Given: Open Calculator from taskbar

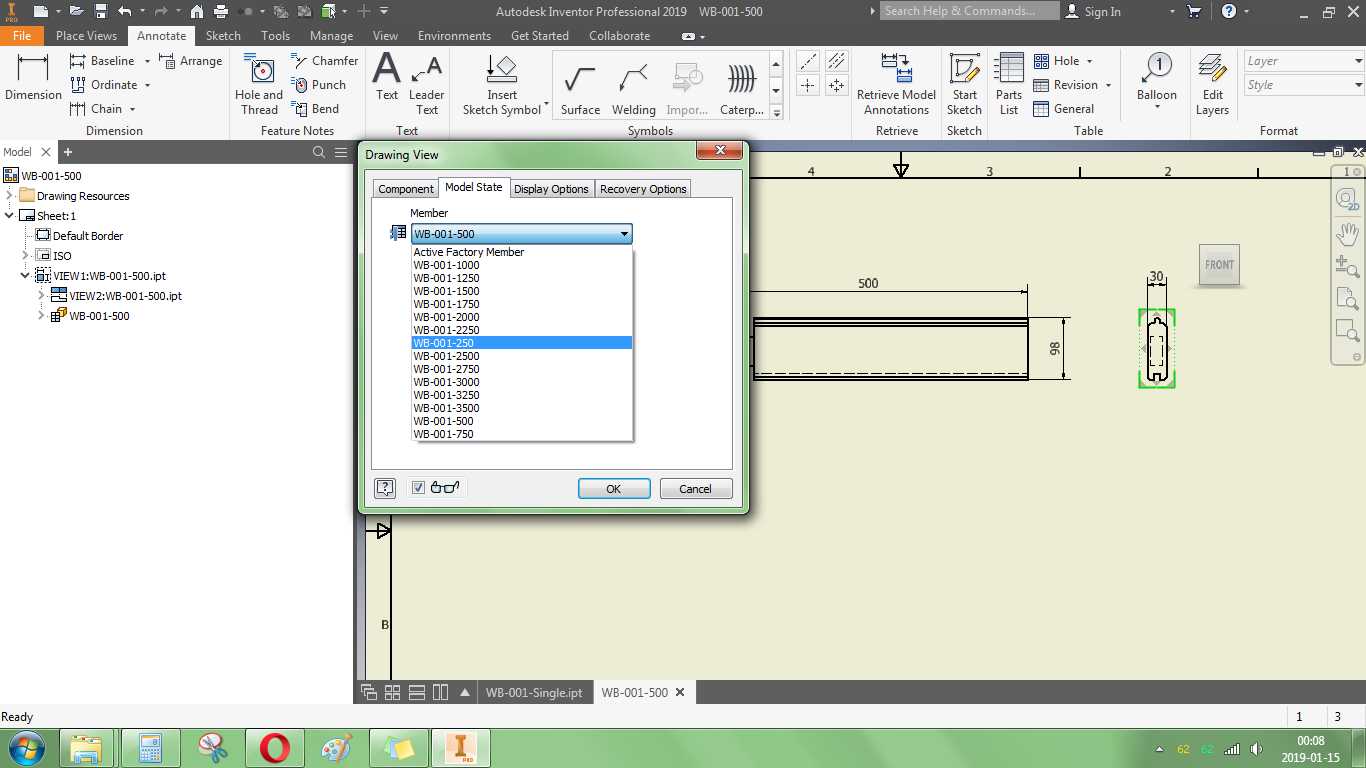Looking at the screenshot, I should [x=151, y=748].
